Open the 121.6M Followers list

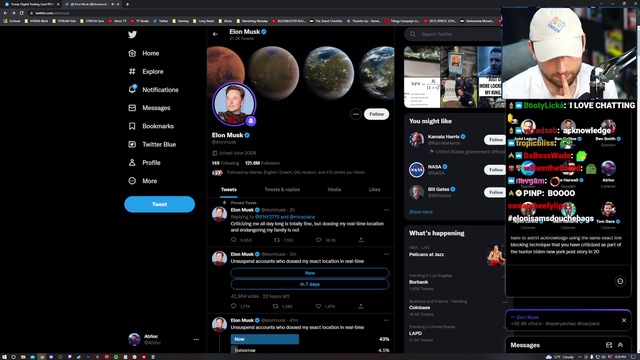pos(262,163)
